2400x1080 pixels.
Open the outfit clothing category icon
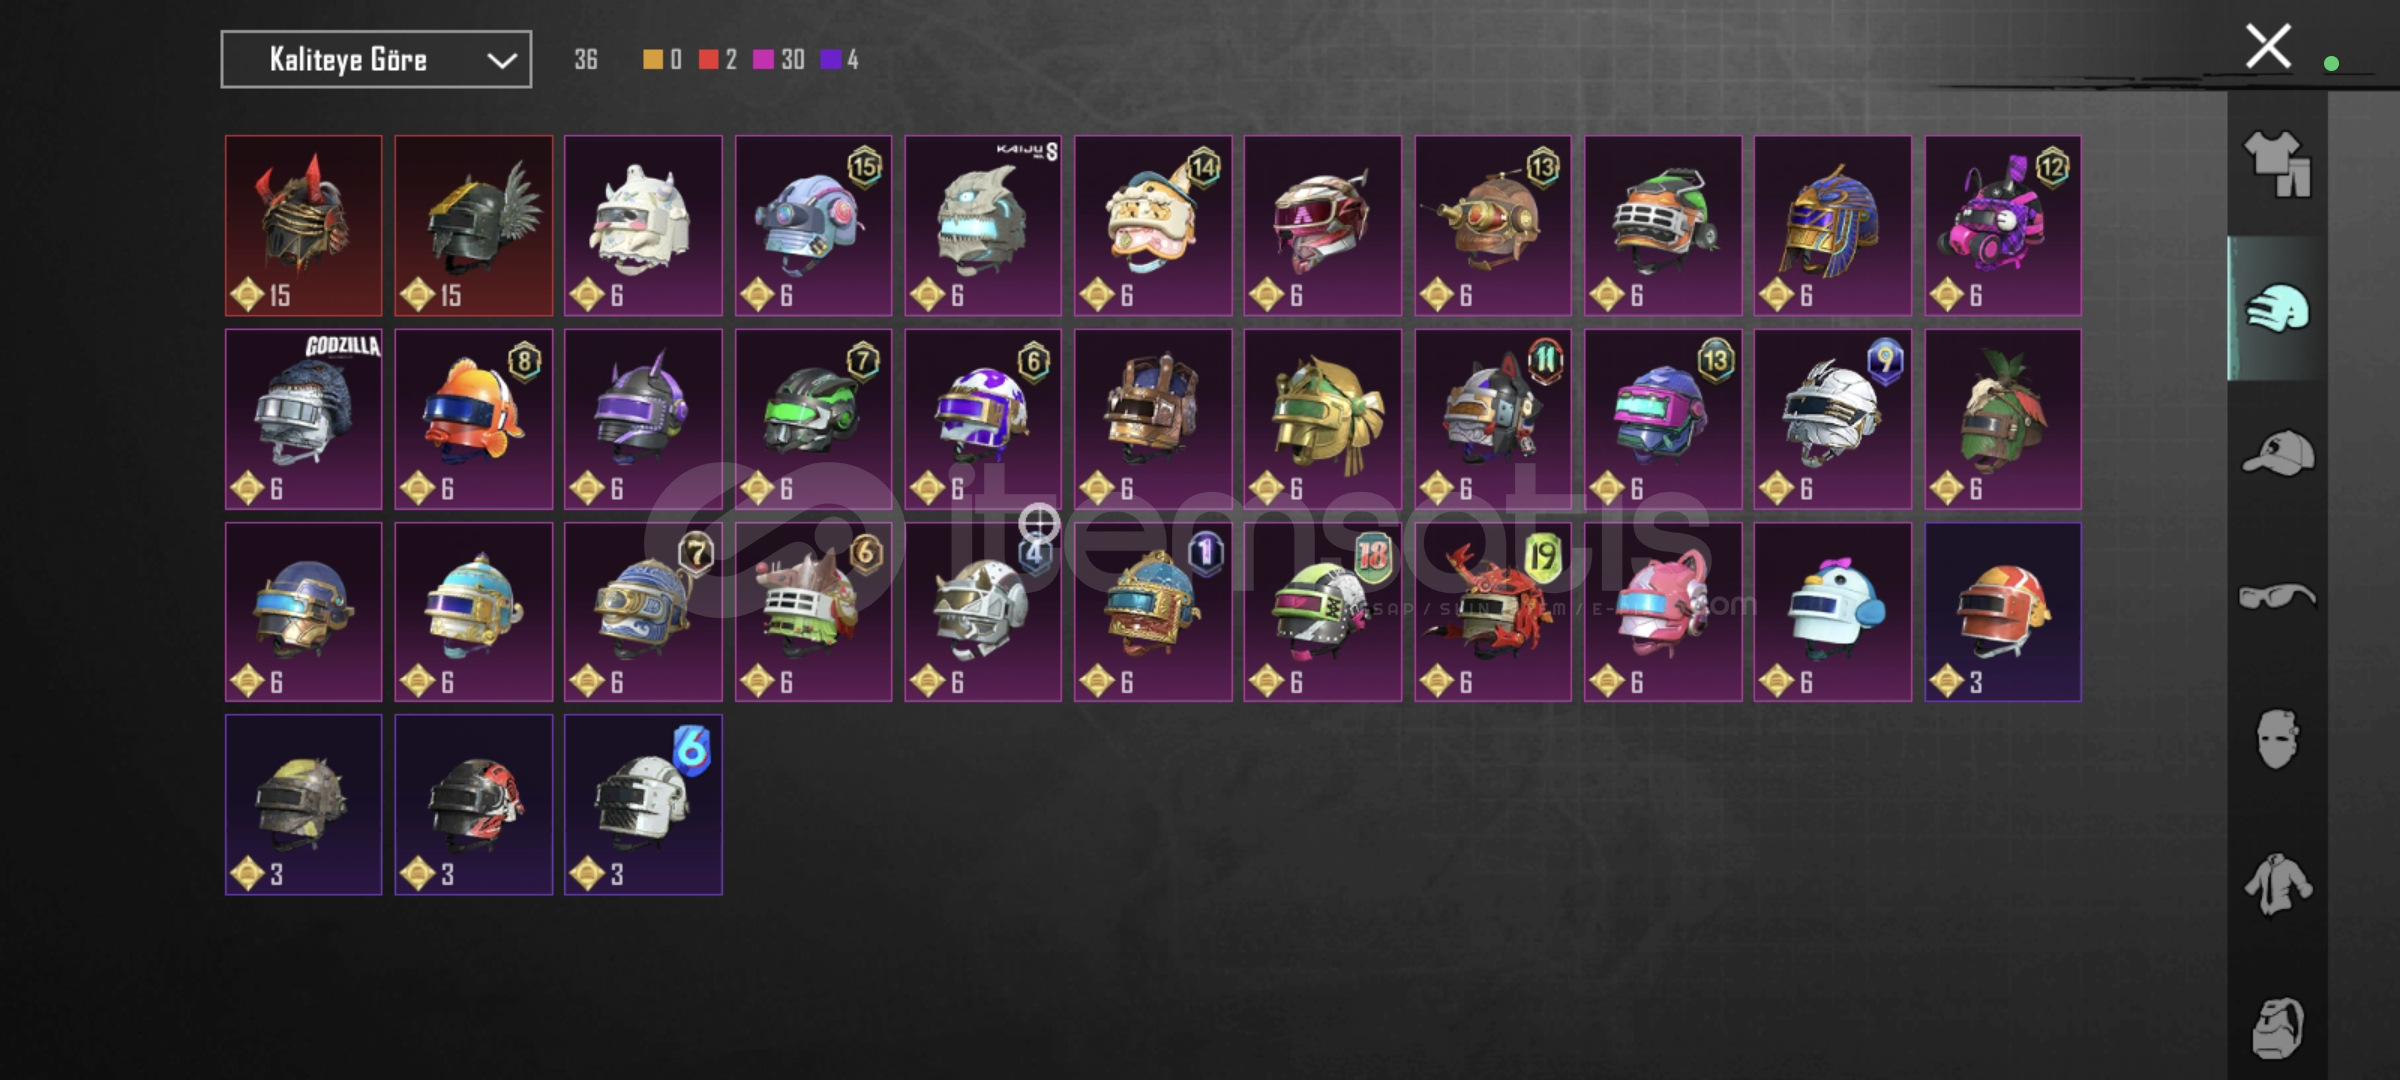[x=2277, y=163]
